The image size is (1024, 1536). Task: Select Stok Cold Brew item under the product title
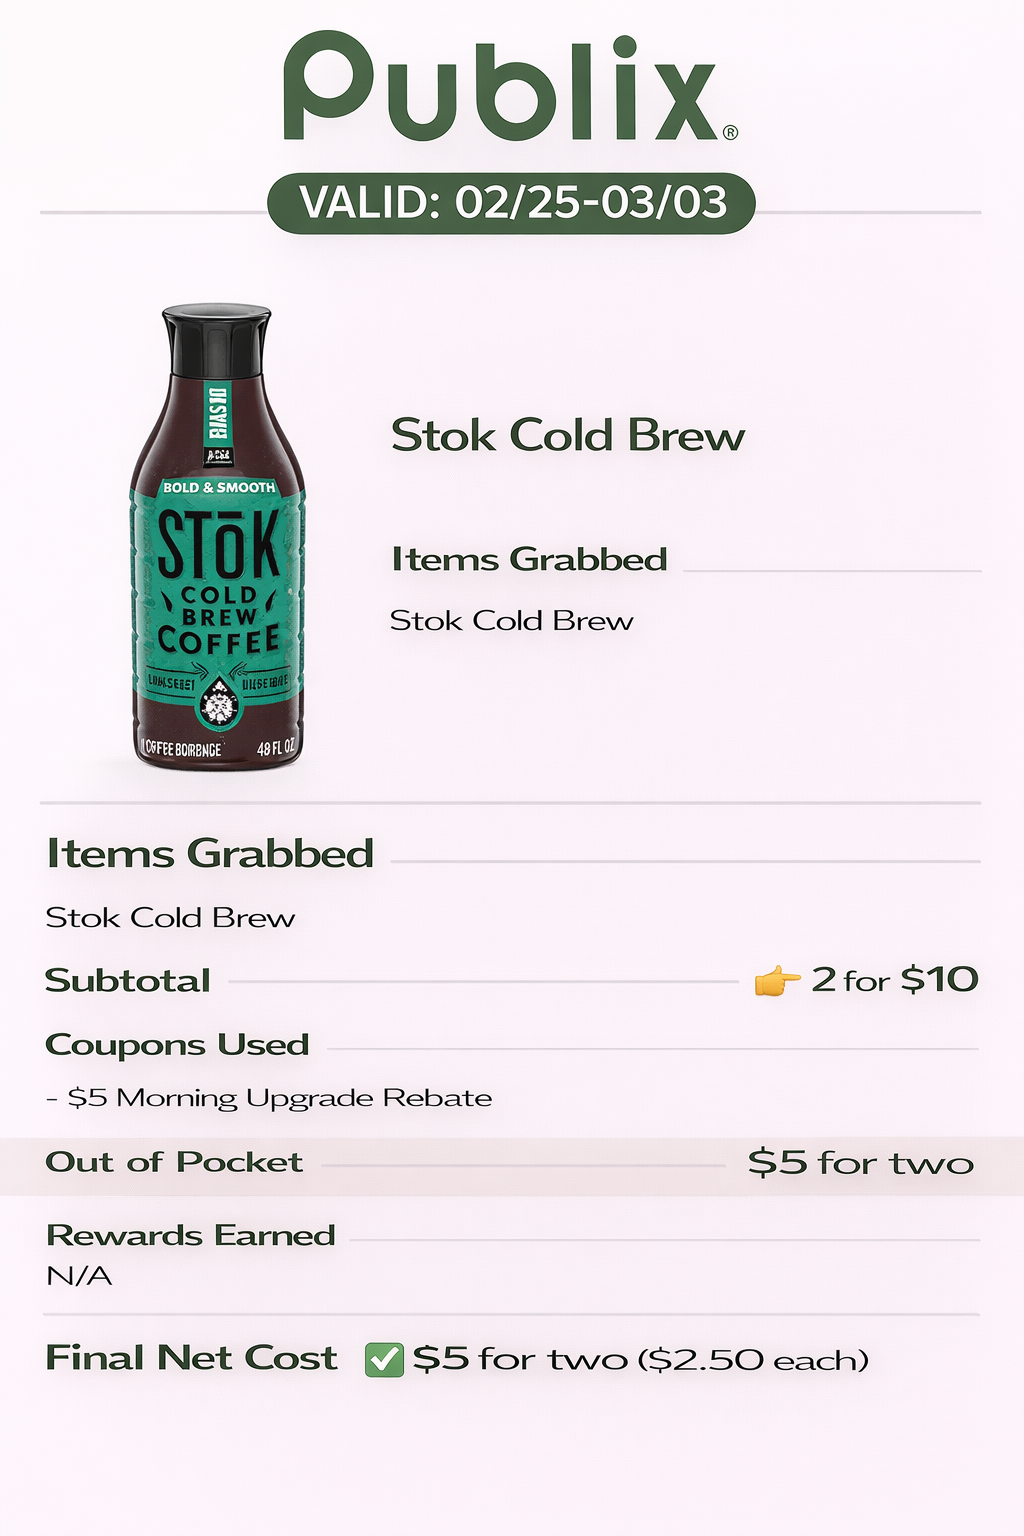click(x=511, y=621)
